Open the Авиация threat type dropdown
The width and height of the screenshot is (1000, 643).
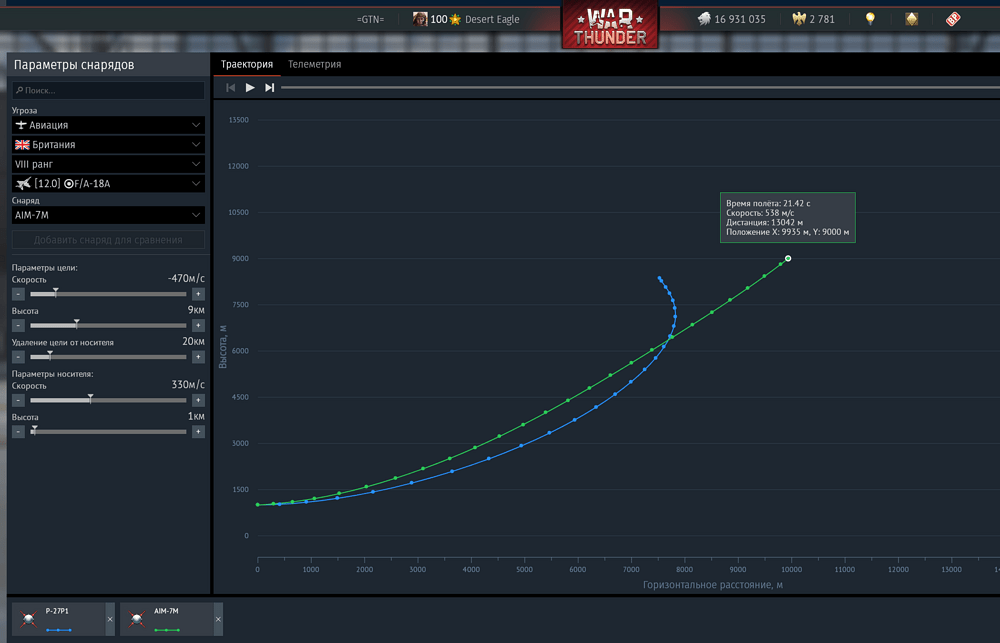pos(108,125)
